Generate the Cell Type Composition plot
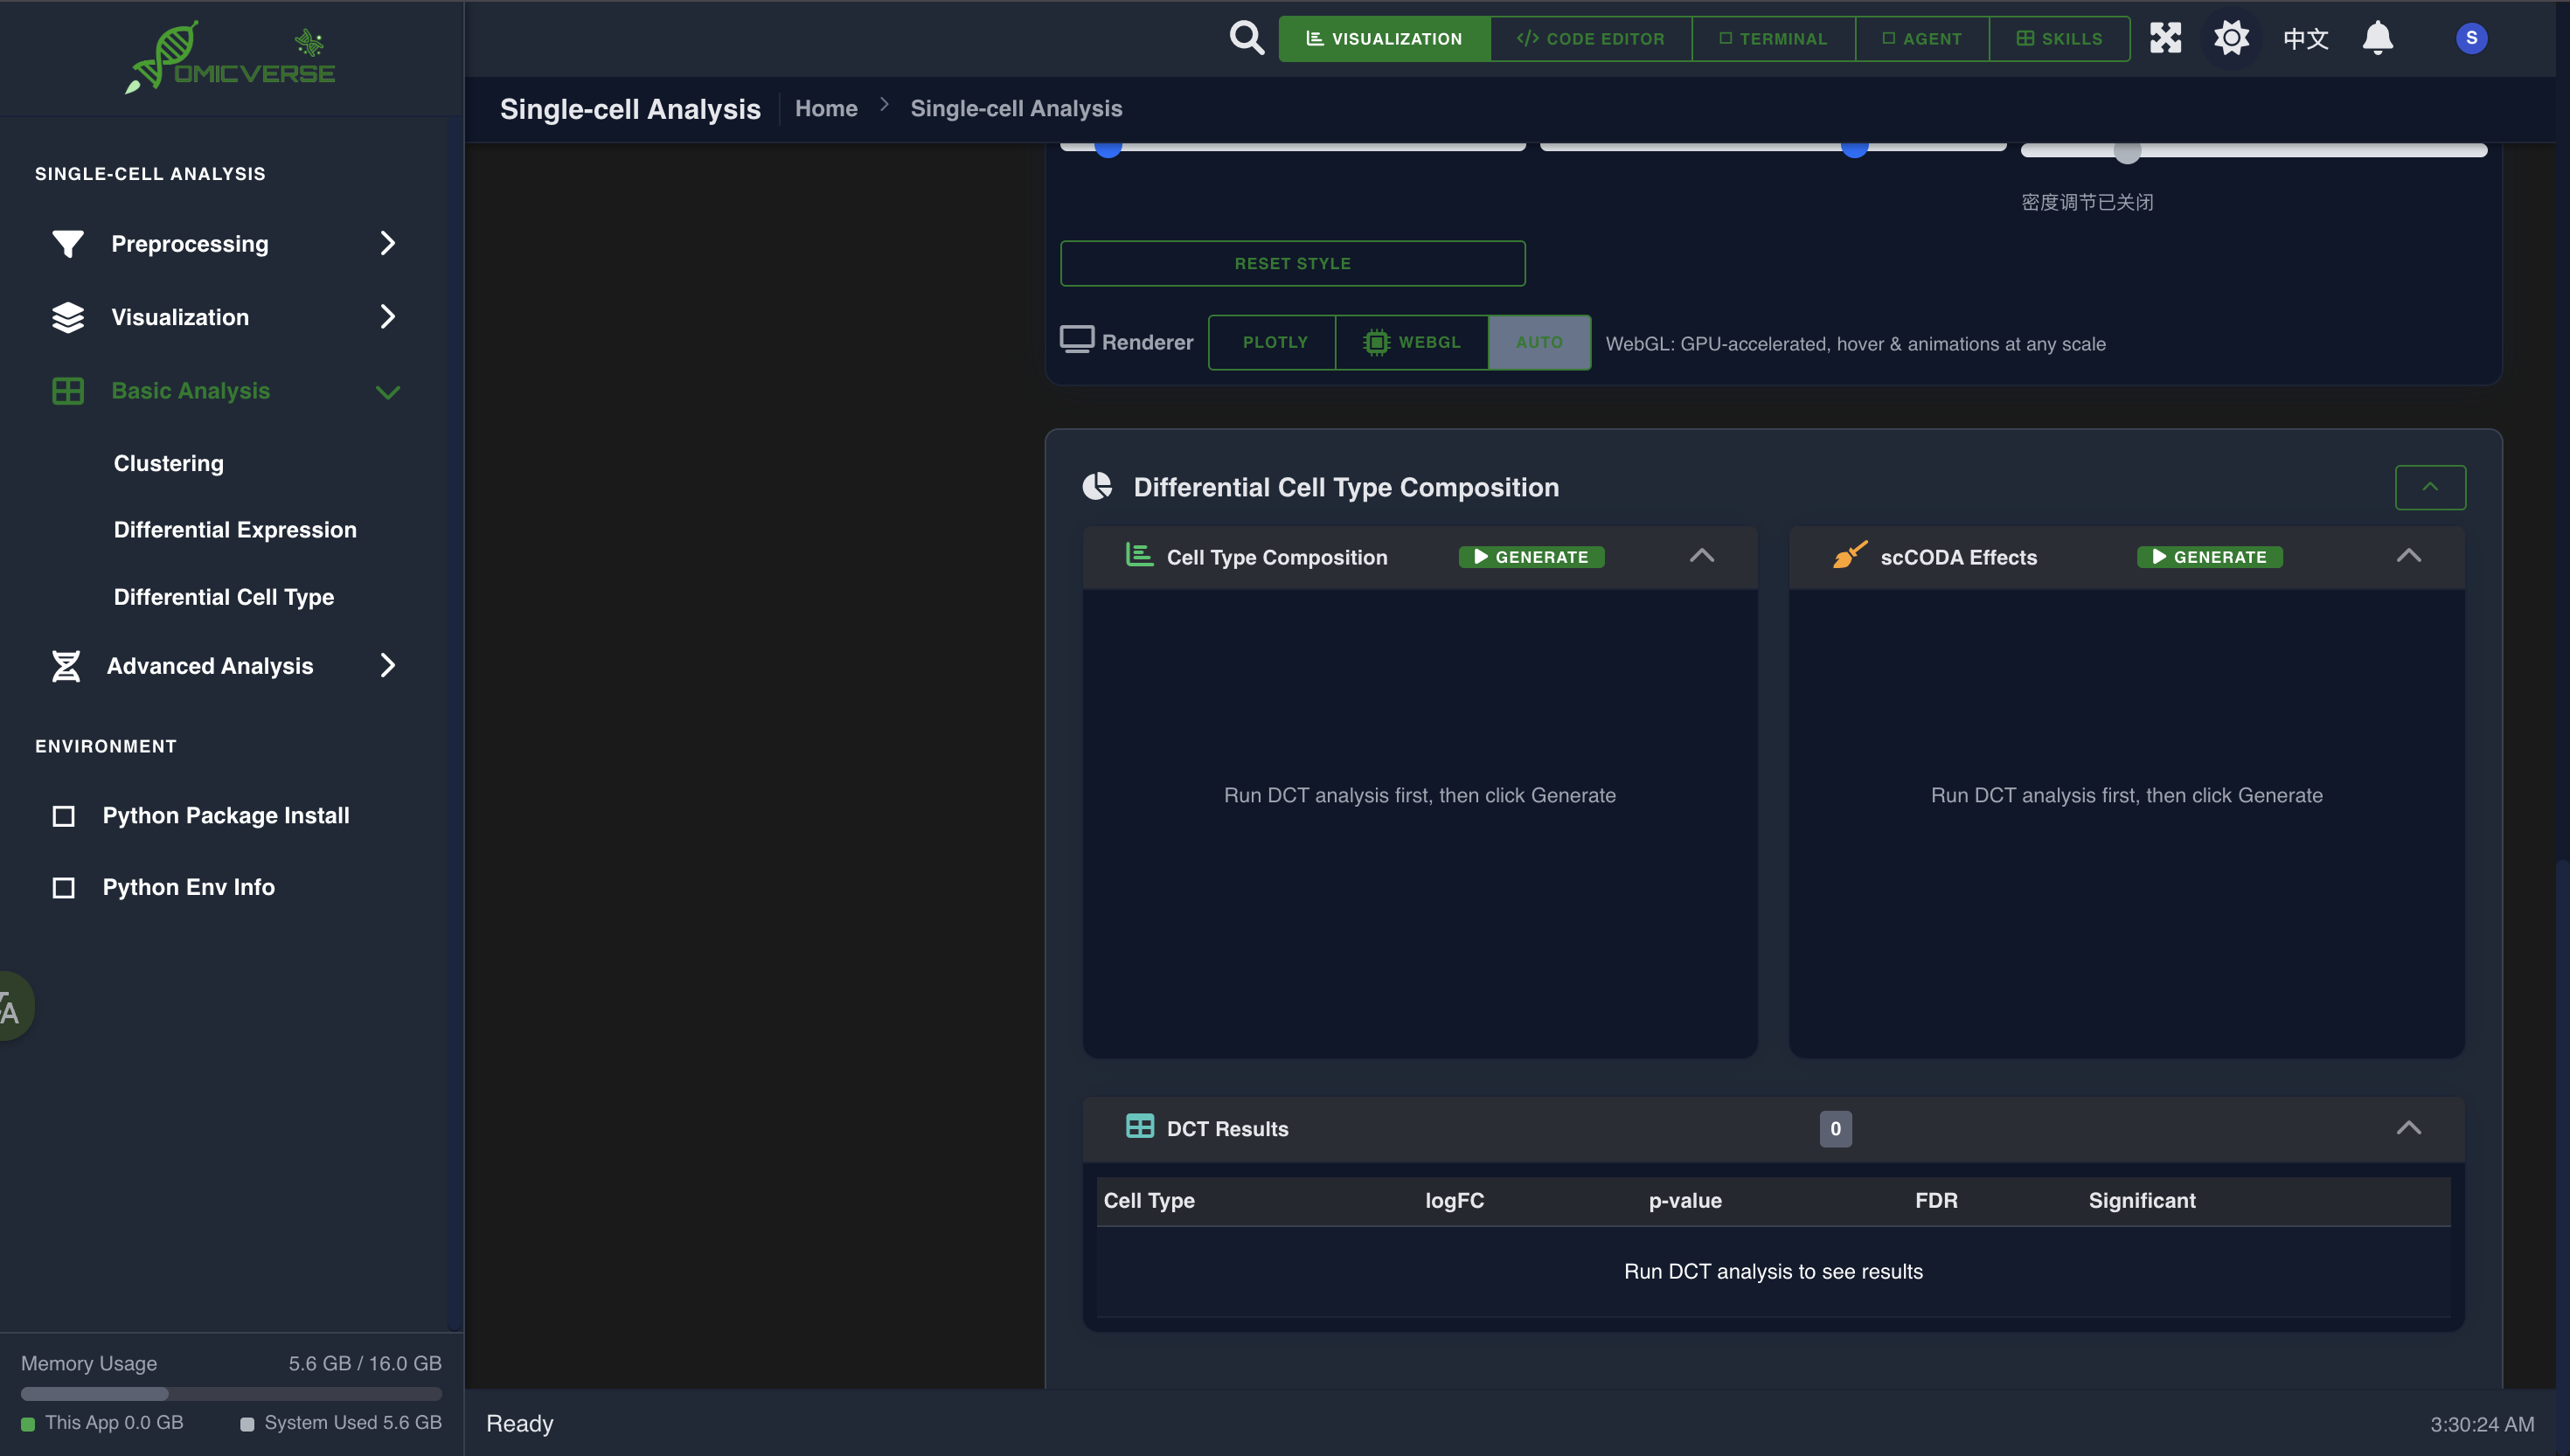Image resolution: width=2570 pixels, height=1456 pixels. pyautogui.click(x=1531, y=557)
